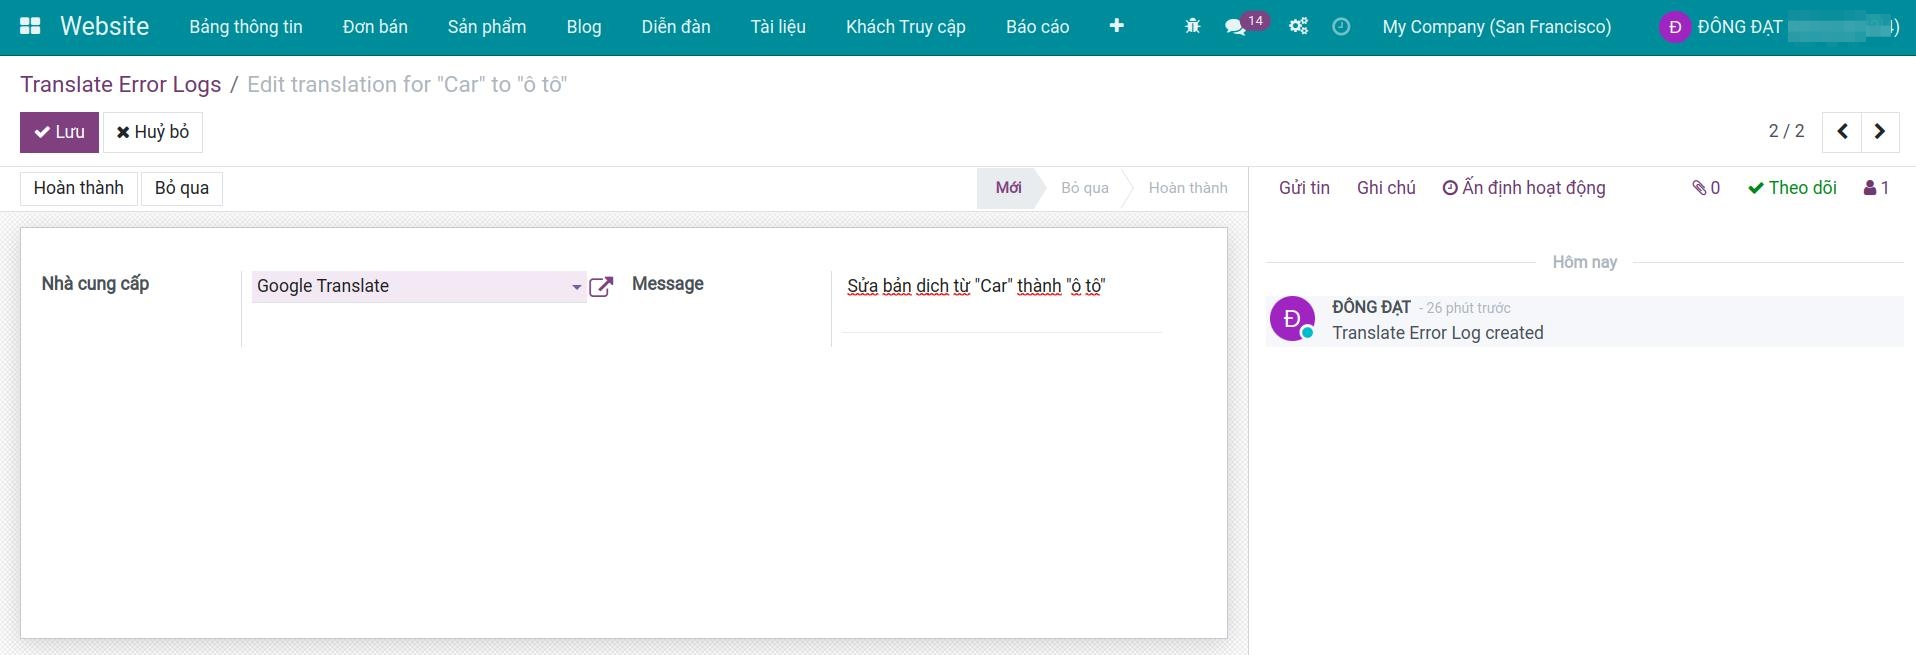Image resolution: width=1916 pixels, height=655 pixels.
Task: Open attachments paperclip counter
Action: pyautogui.click(x=1705, y=188)
